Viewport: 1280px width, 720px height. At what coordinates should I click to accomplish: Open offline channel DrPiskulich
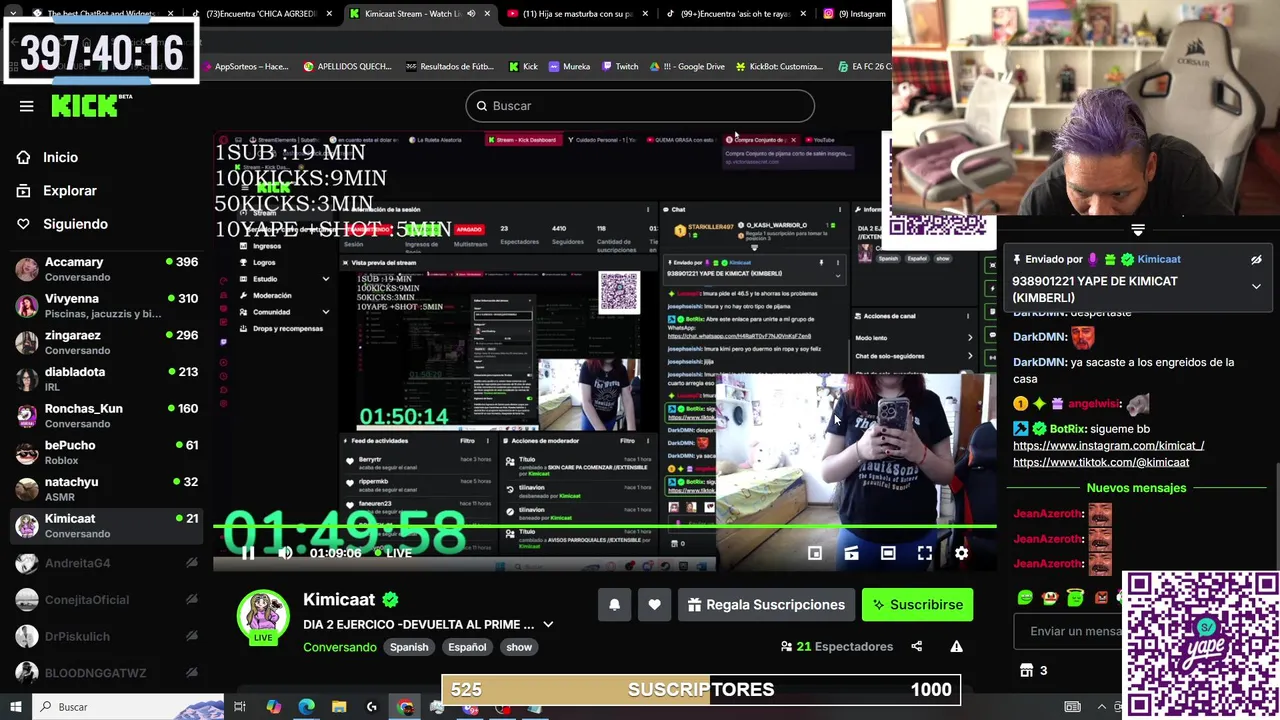pyautogui.click(x=107, y=636)
